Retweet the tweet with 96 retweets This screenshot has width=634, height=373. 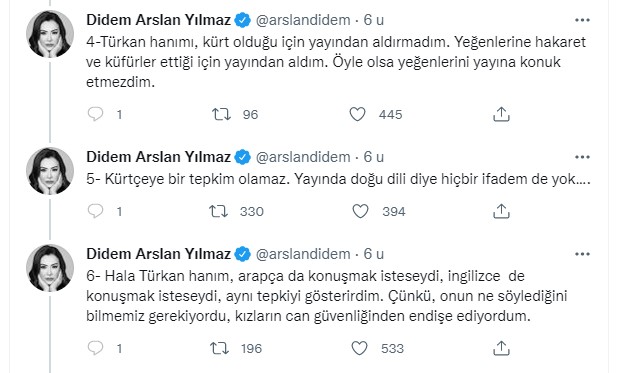tap(222, 114)
